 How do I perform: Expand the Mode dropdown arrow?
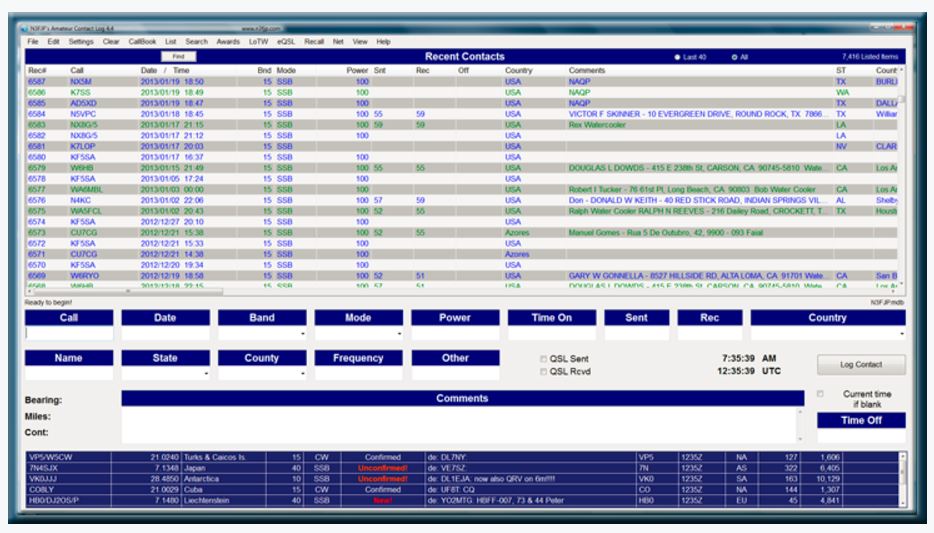pyautogui.click(x=399, y=333)
